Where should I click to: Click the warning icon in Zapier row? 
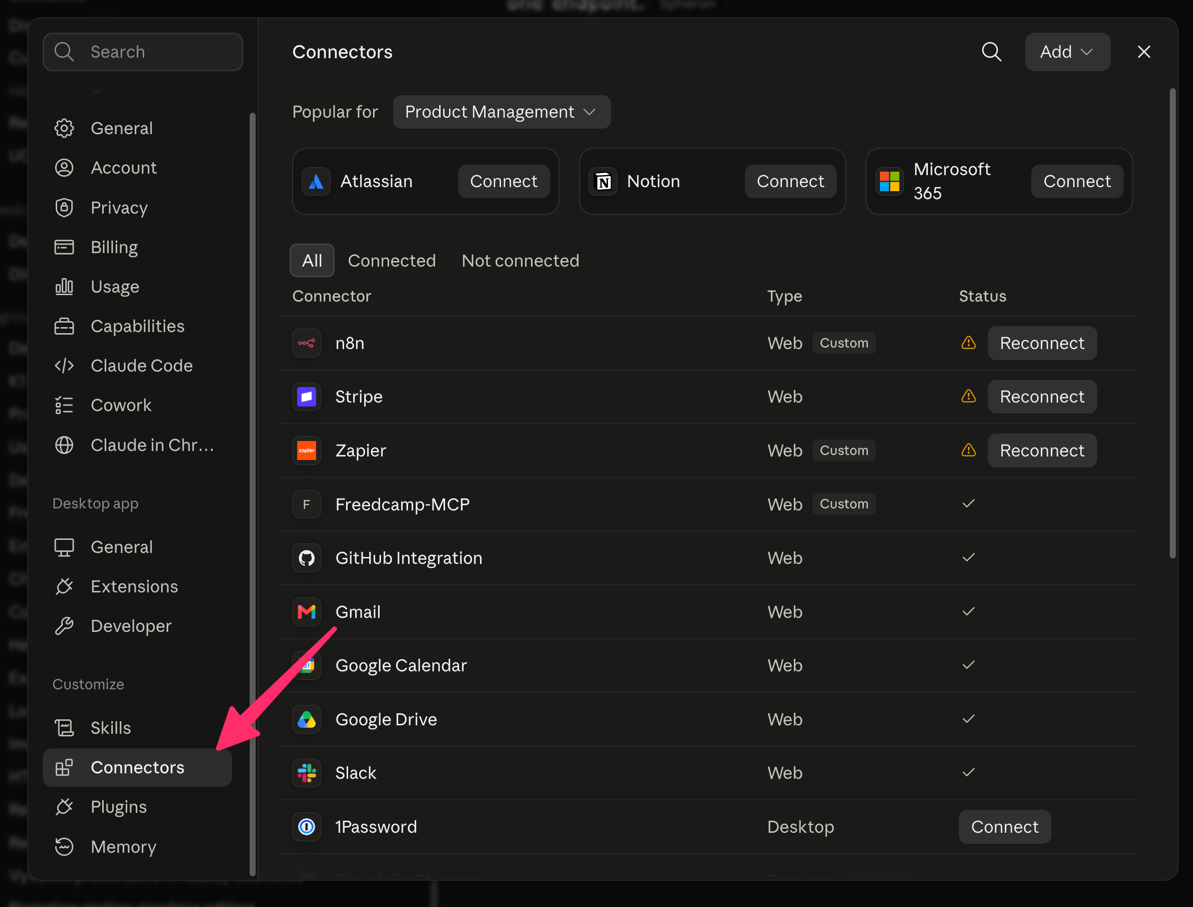968,450
